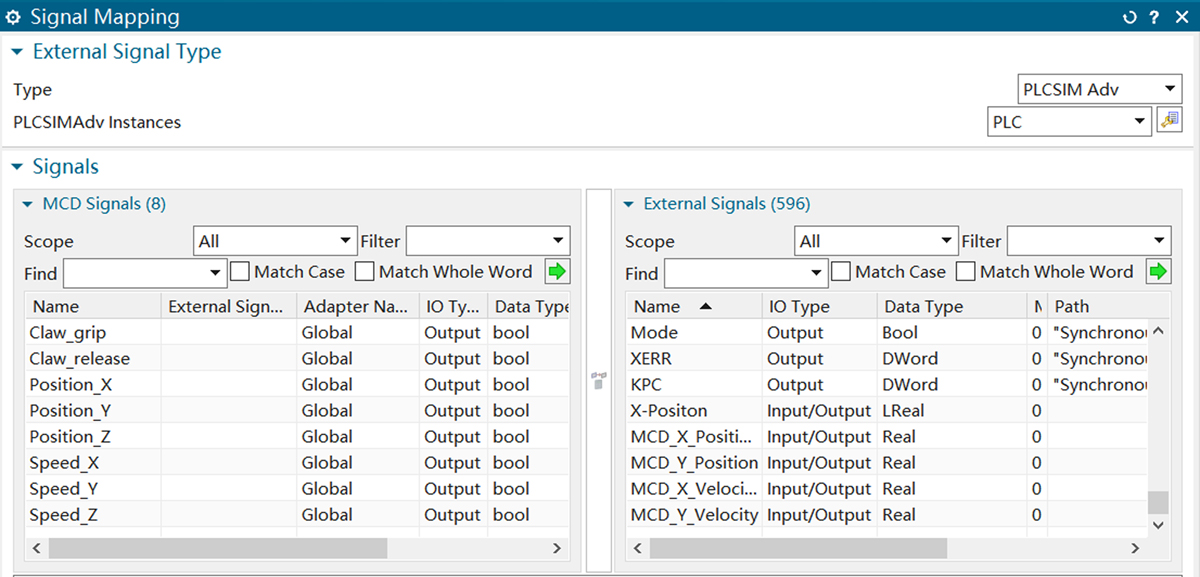The height and width of the screenshot is (577, 1200).
Task: Open the MCD Signals Filter dropdown
Action: click(x=488, y=241)
